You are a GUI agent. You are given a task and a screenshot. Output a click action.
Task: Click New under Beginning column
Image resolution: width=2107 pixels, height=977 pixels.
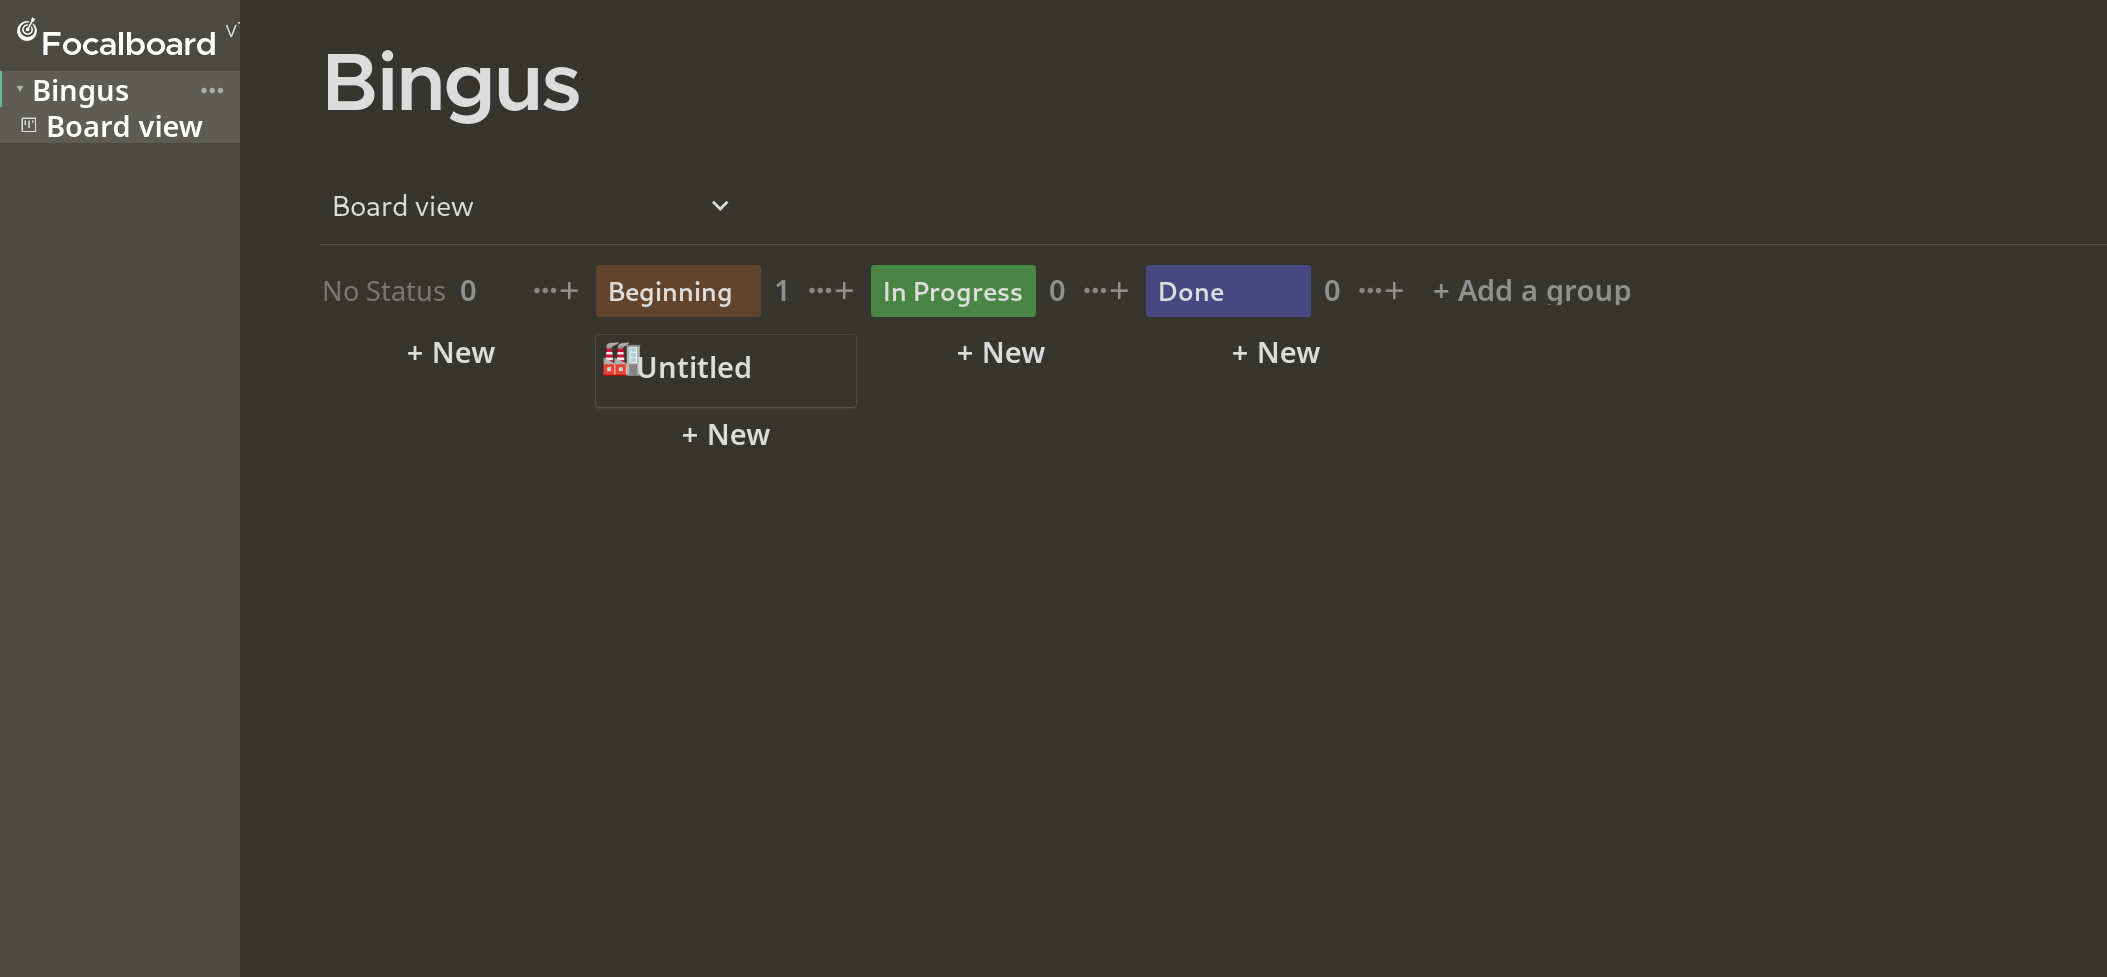pyautogui.click(x=726, y=435)
